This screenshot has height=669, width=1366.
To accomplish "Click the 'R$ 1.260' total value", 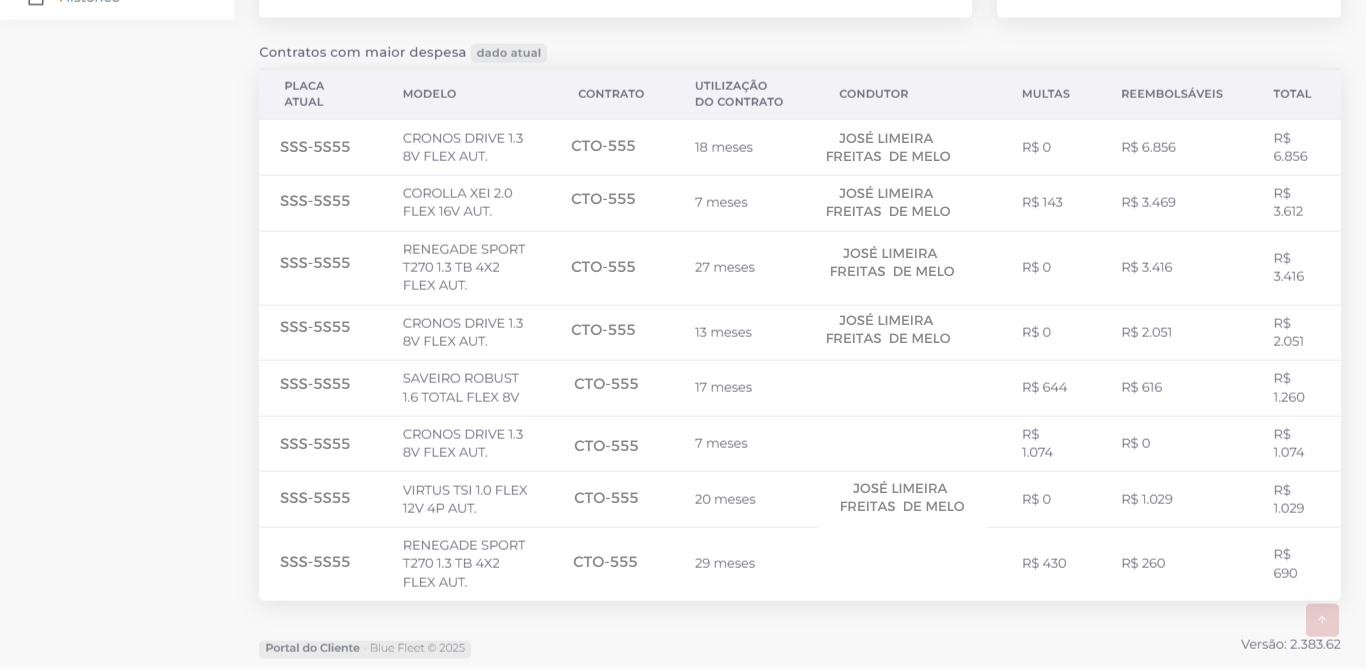I will [x=1289, y=387].
